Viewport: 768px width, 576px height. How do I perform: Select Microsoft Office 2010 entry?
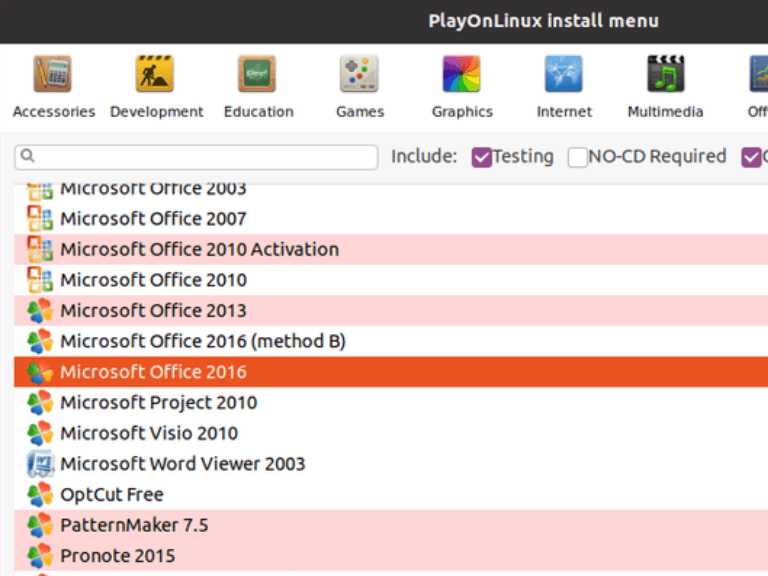[x=391, y=280]
